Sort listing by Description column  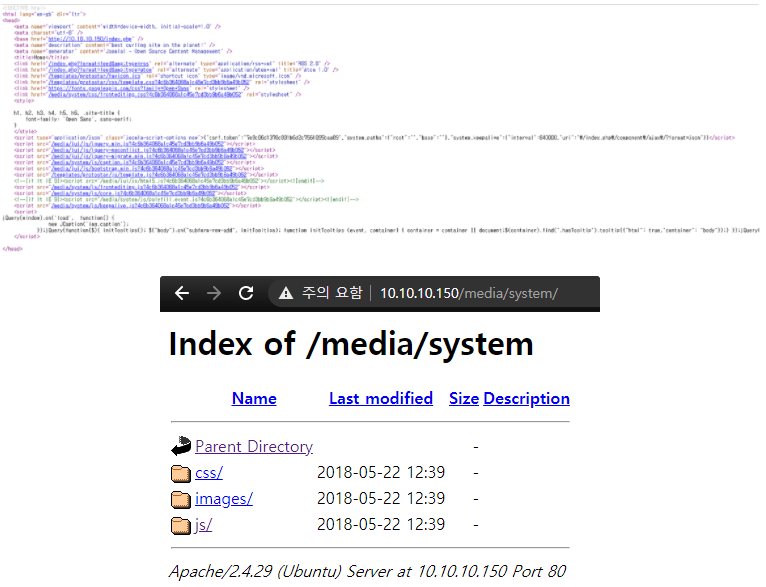(526, 398)
